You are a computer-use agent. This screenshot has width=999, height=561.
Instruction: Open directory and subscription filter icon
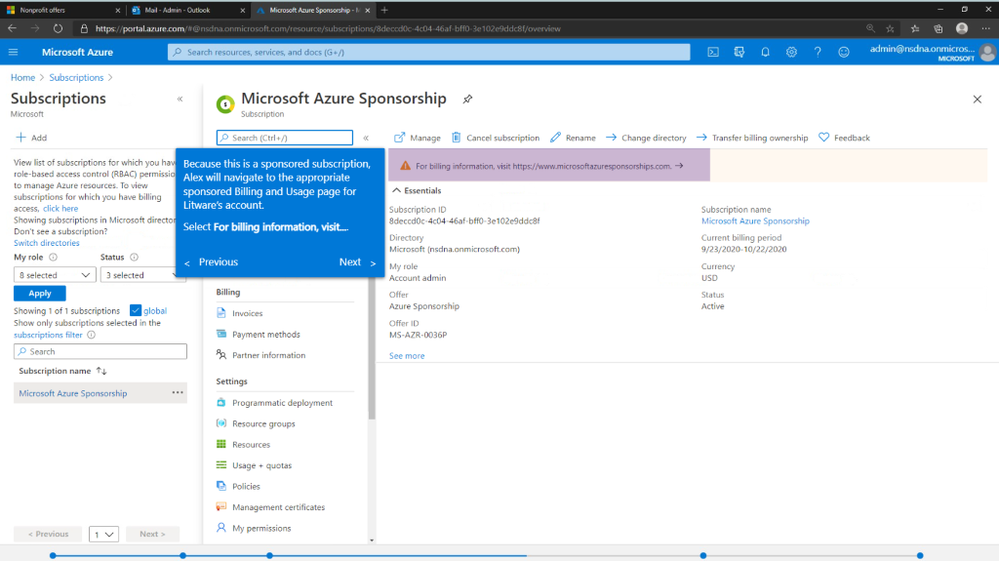[739, 52]
